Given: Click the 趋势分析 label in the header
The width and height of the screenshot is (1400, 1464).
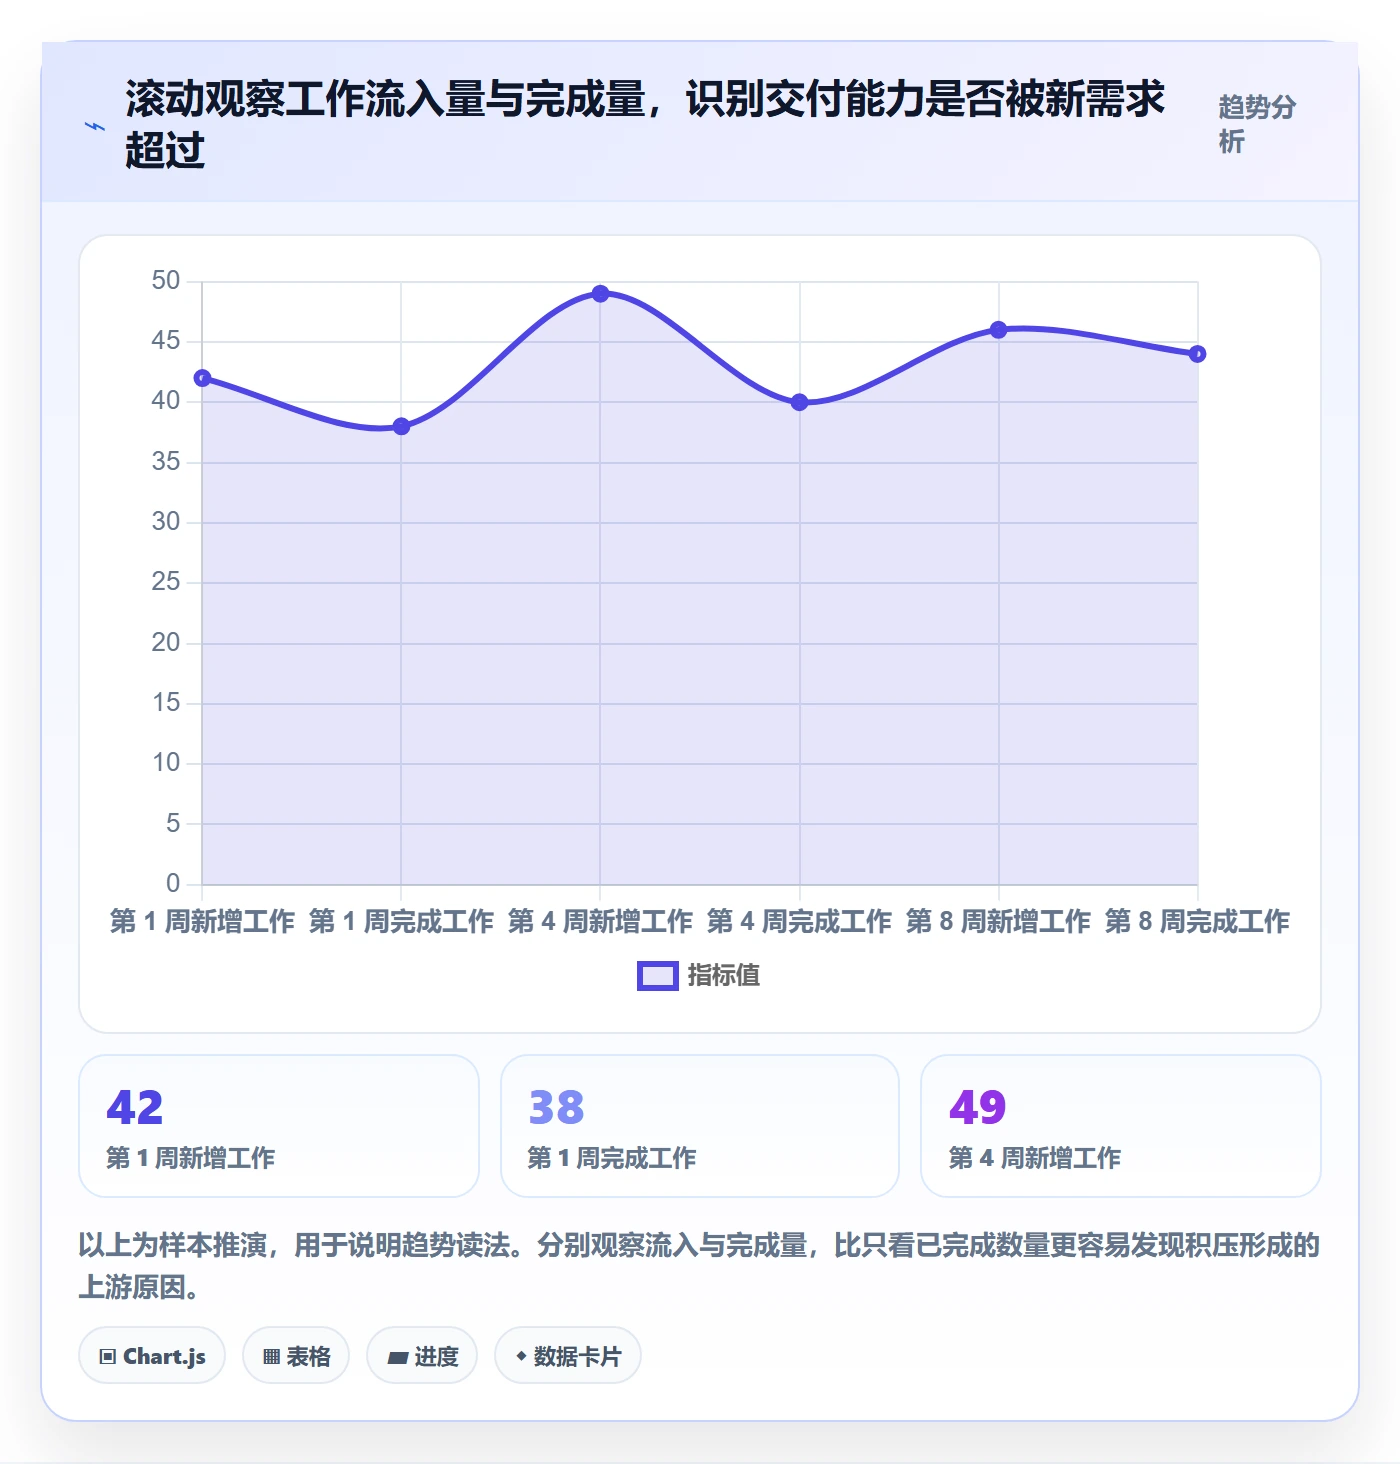Looking at the screenshot, I should (x=1257, y=124).
